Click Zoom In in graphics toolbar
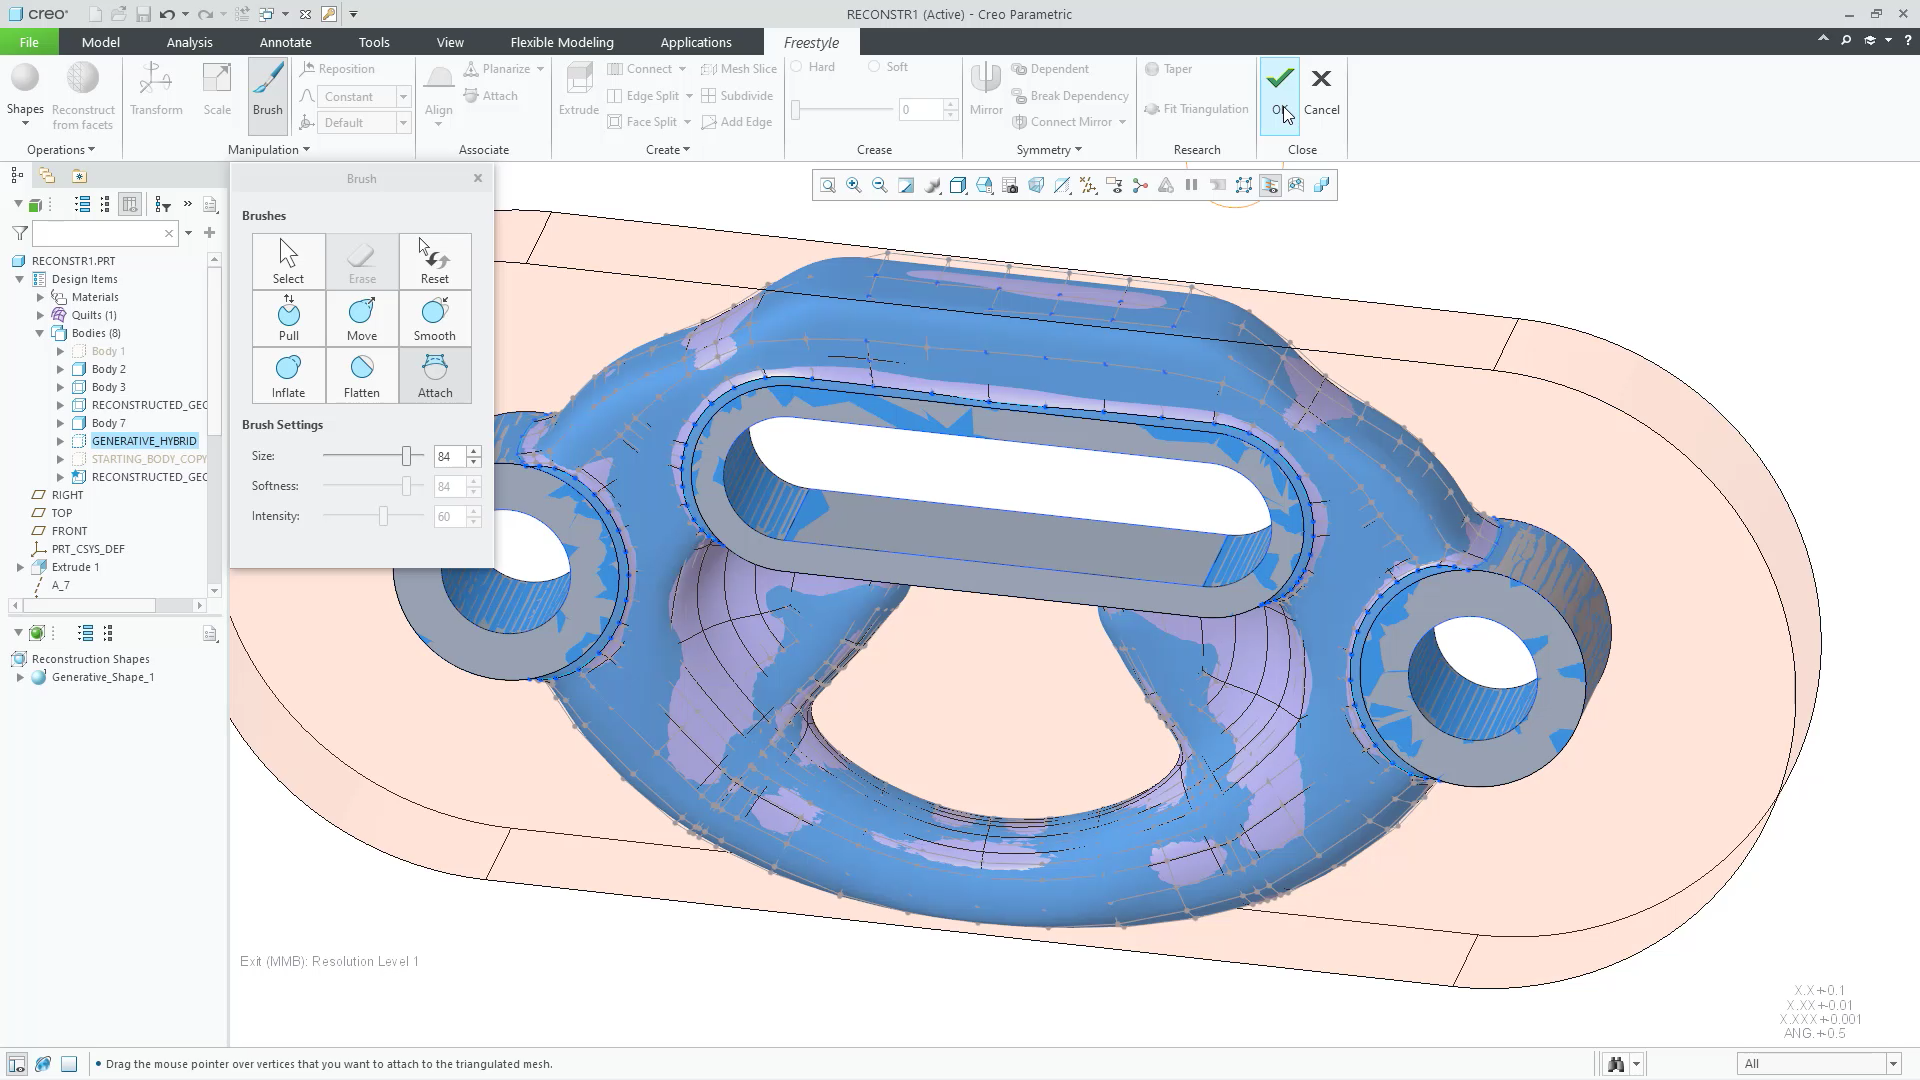This screenshot has height=1080, width=1920. point(854,185)
